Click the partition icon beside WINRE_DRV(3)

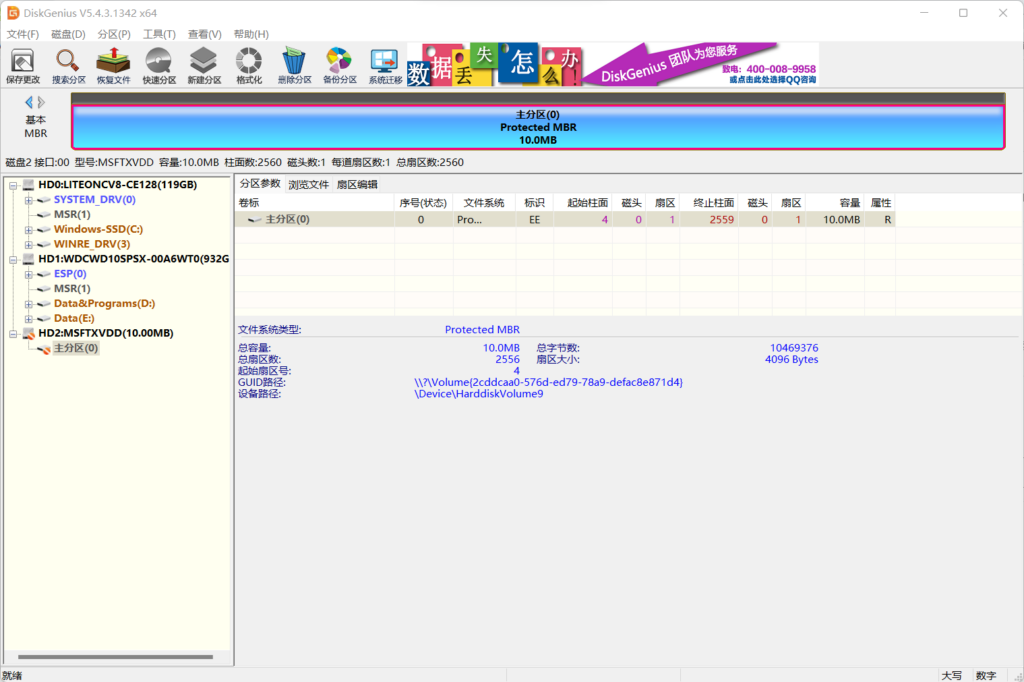pos(44,244)
